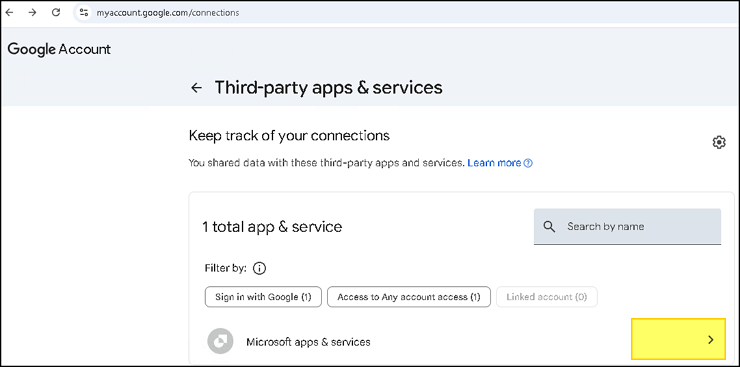740x367 pixels.
Task: Click the Keep track of your connections heading
Action: (289, 136)
